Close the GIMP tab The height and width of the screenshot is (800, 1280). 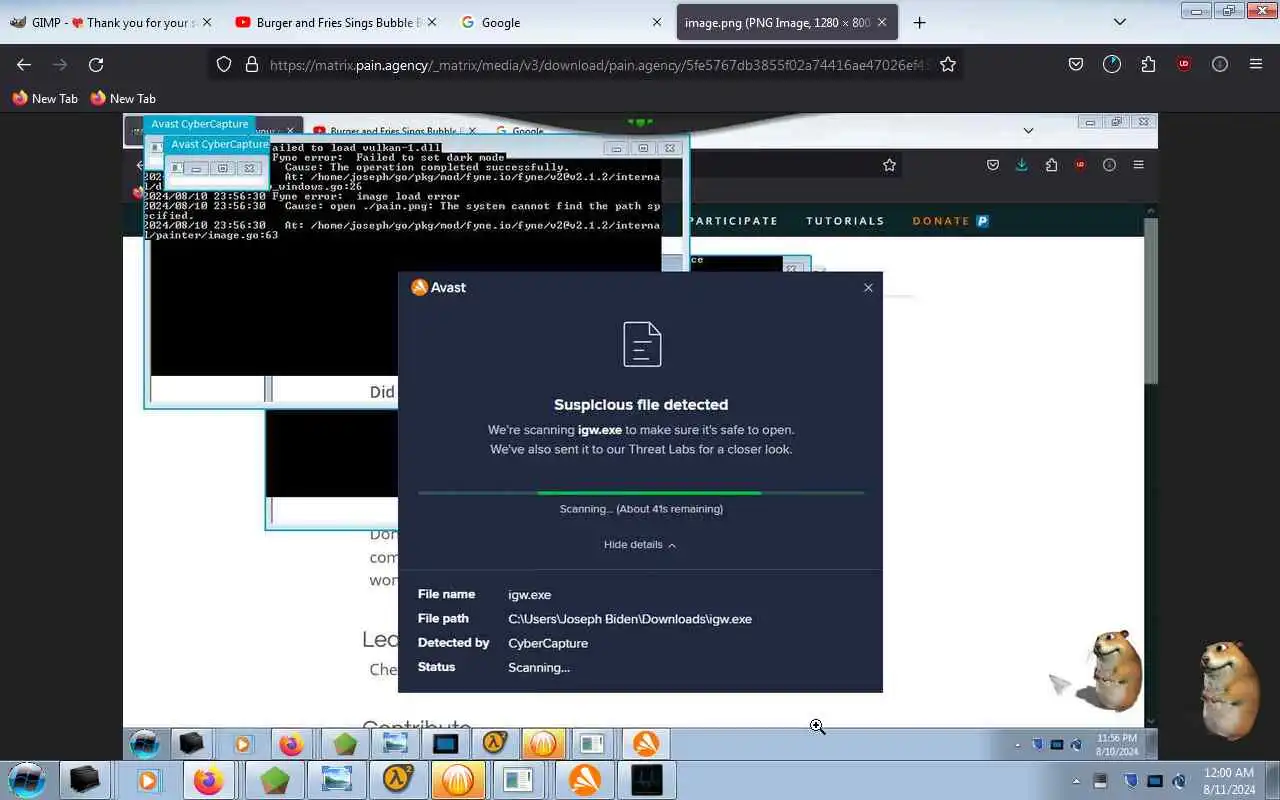207,22
